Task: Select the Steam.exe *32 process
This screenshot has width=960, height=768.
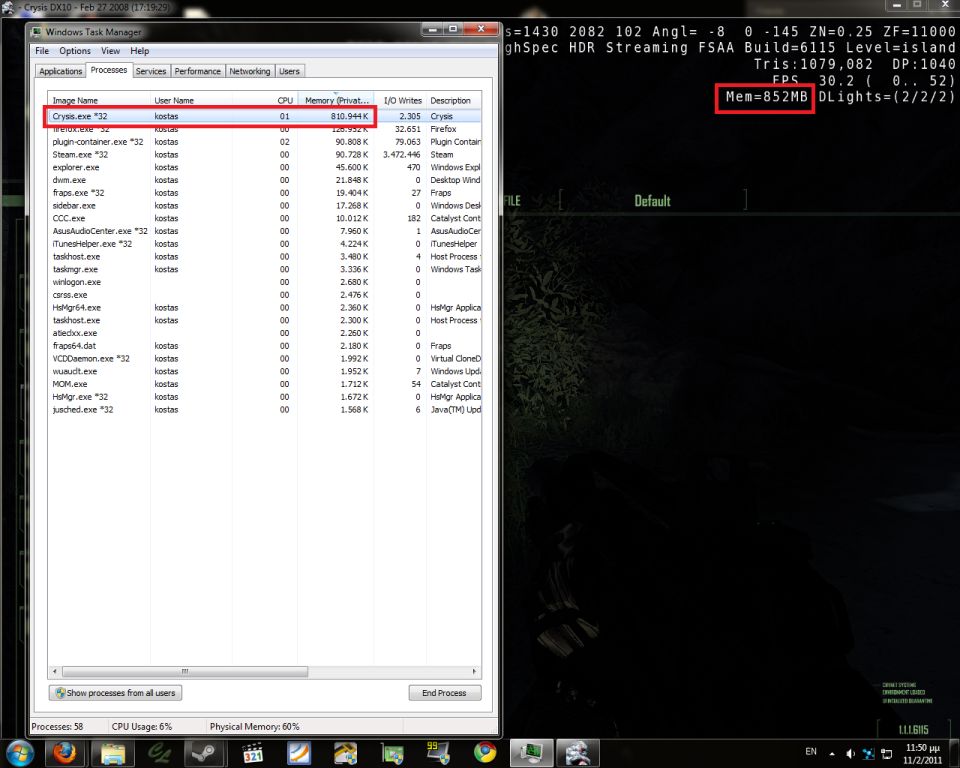Action: tap(264, 154)
